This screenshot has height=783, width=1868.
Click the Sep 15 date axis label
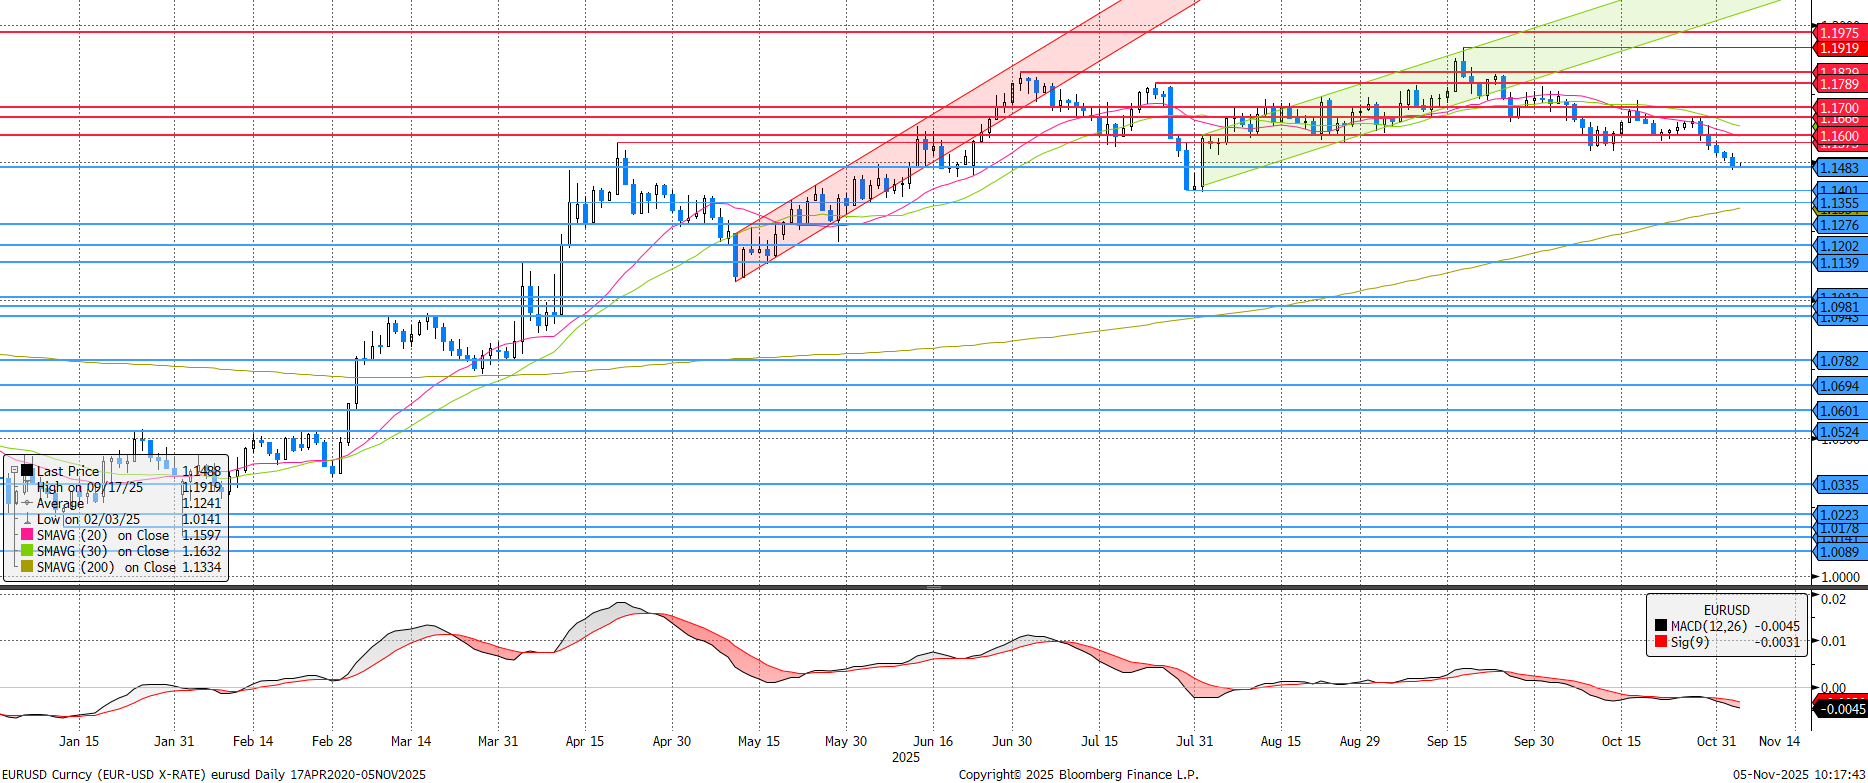click(1446, 741)
